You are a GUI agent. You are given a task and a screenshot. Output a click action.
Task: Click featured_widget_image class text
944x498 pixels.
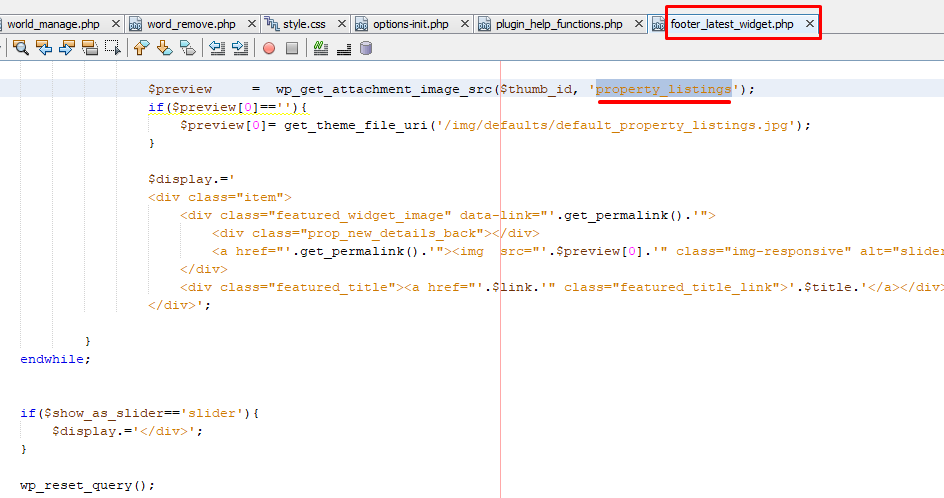tap(359, 216)
